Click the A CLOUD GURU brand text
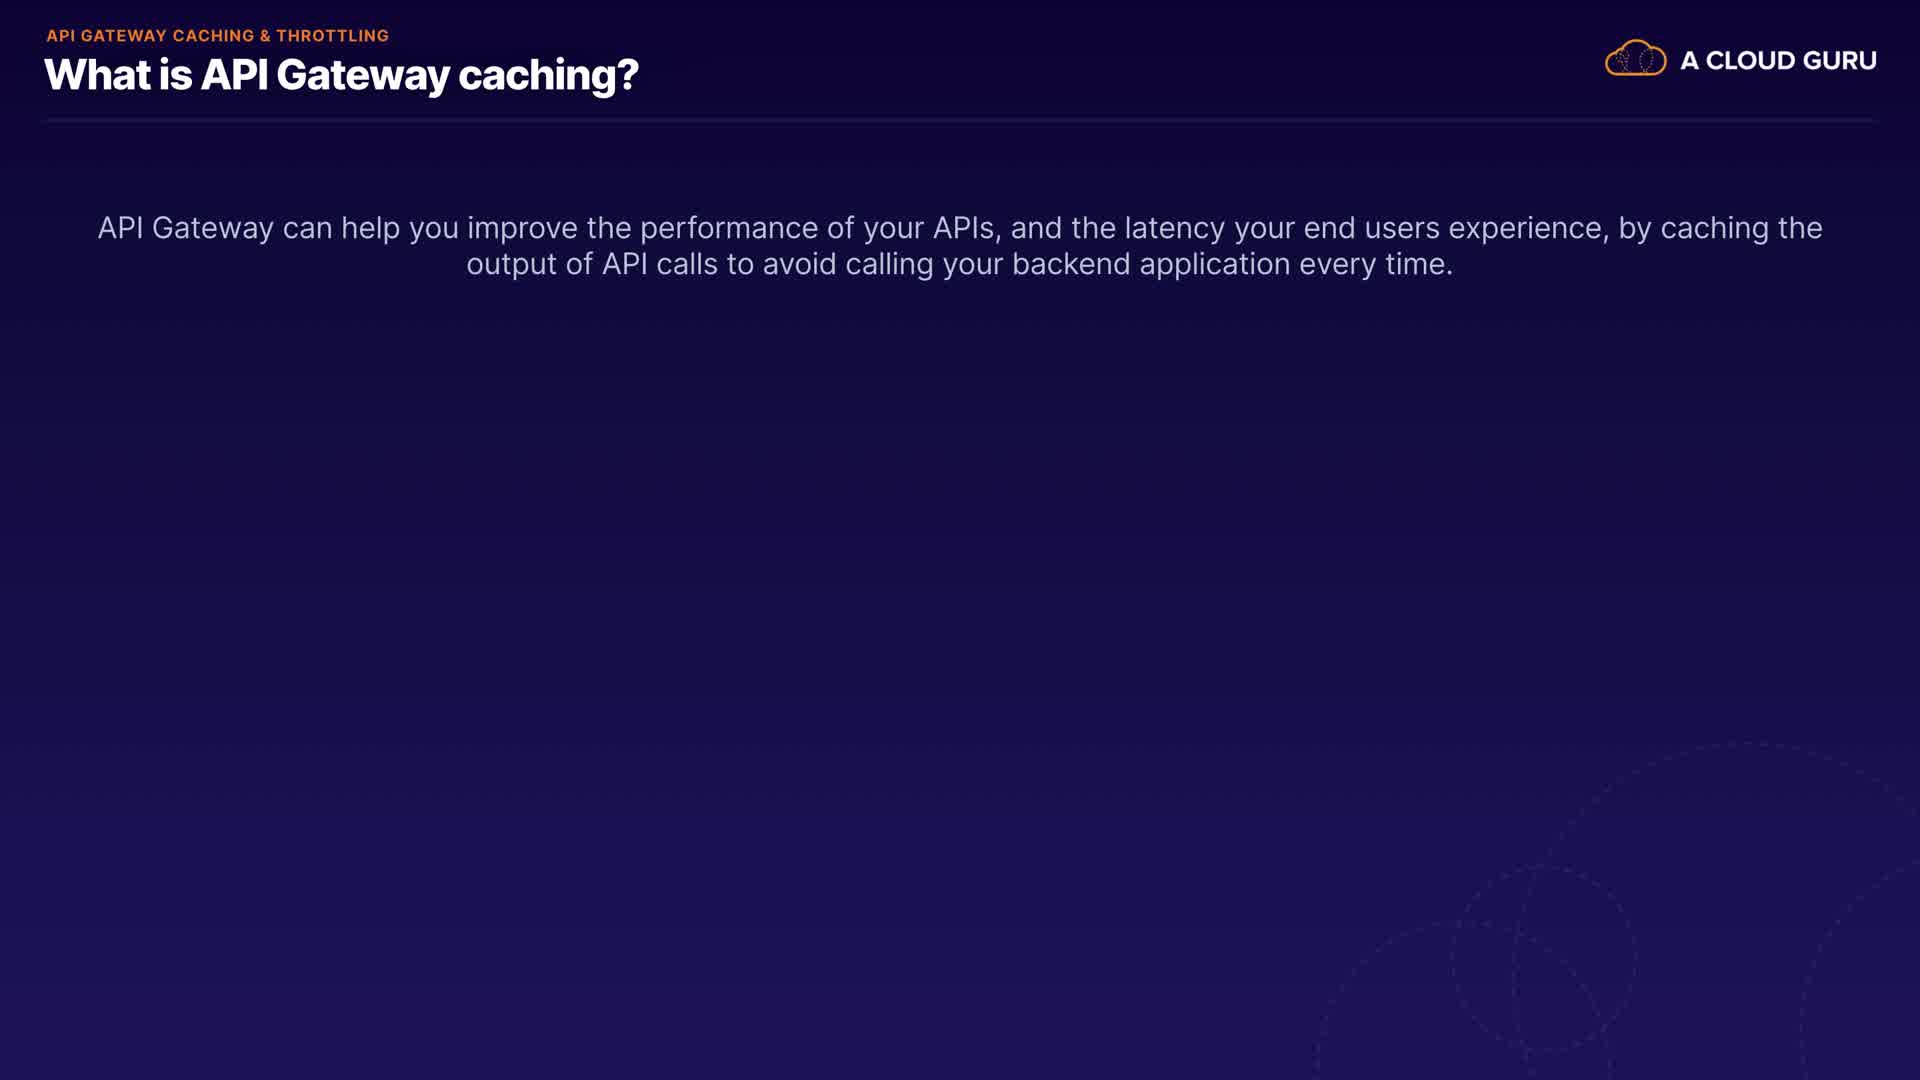The image size is (1920, 1080). tap(1778, 61)
